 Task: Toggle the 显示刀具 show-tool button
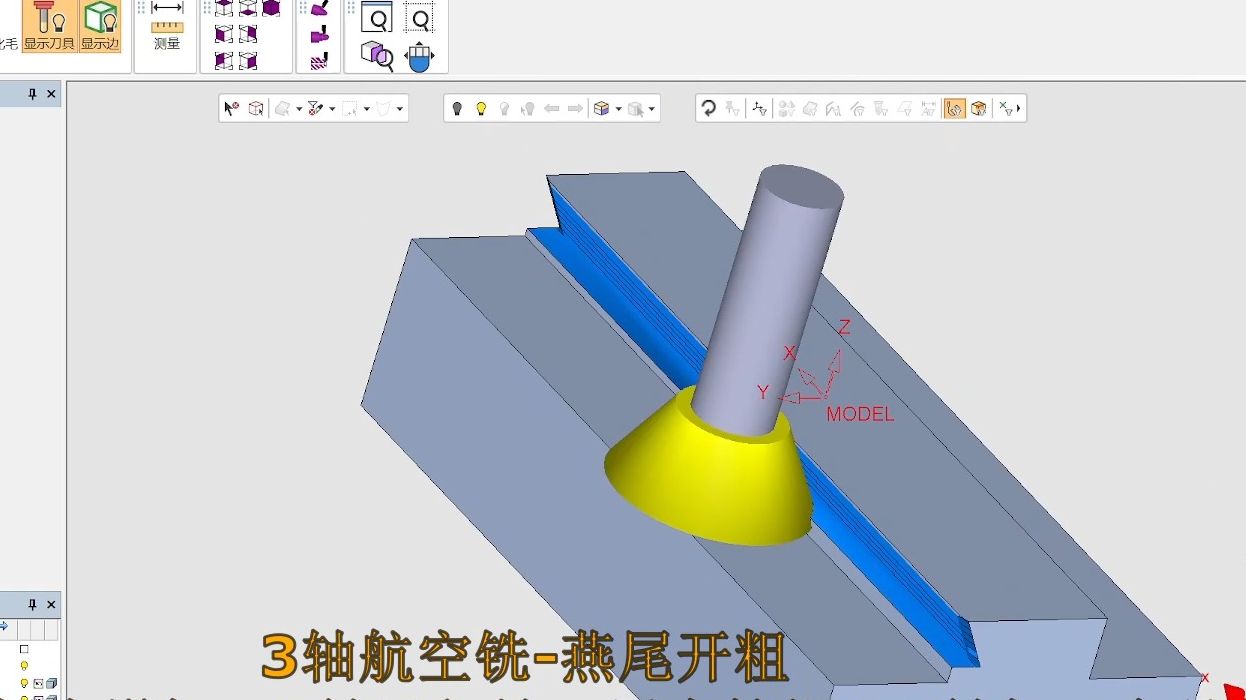coord(48,27)
